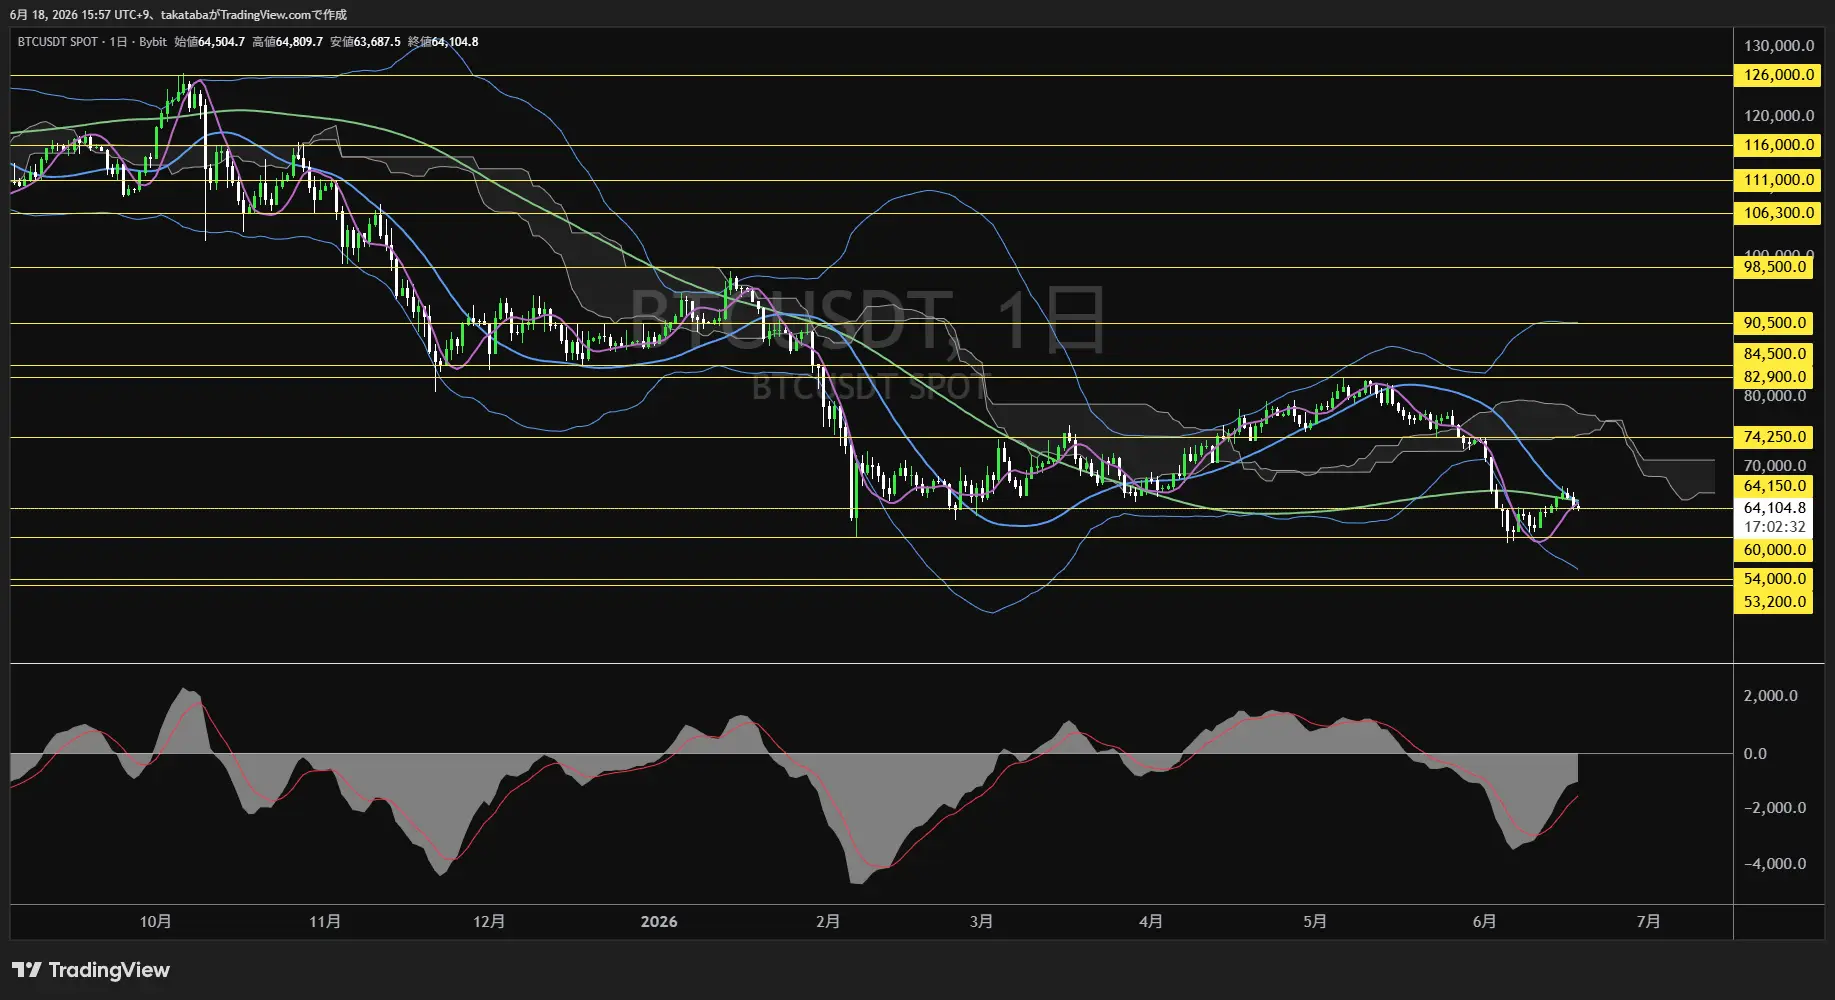Click the −4,000.0 indicator axis value

point(1774,864)
